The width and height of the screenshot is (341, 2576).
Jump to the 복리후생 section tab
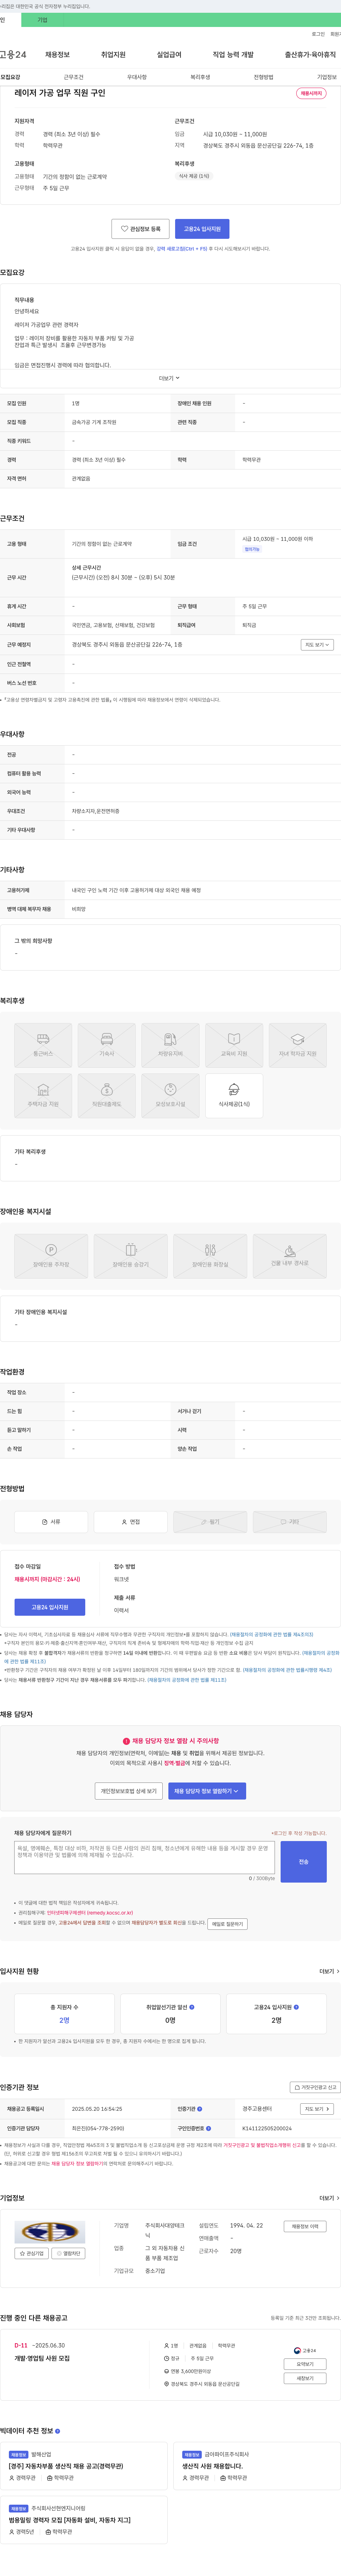[x=200, y=77]
